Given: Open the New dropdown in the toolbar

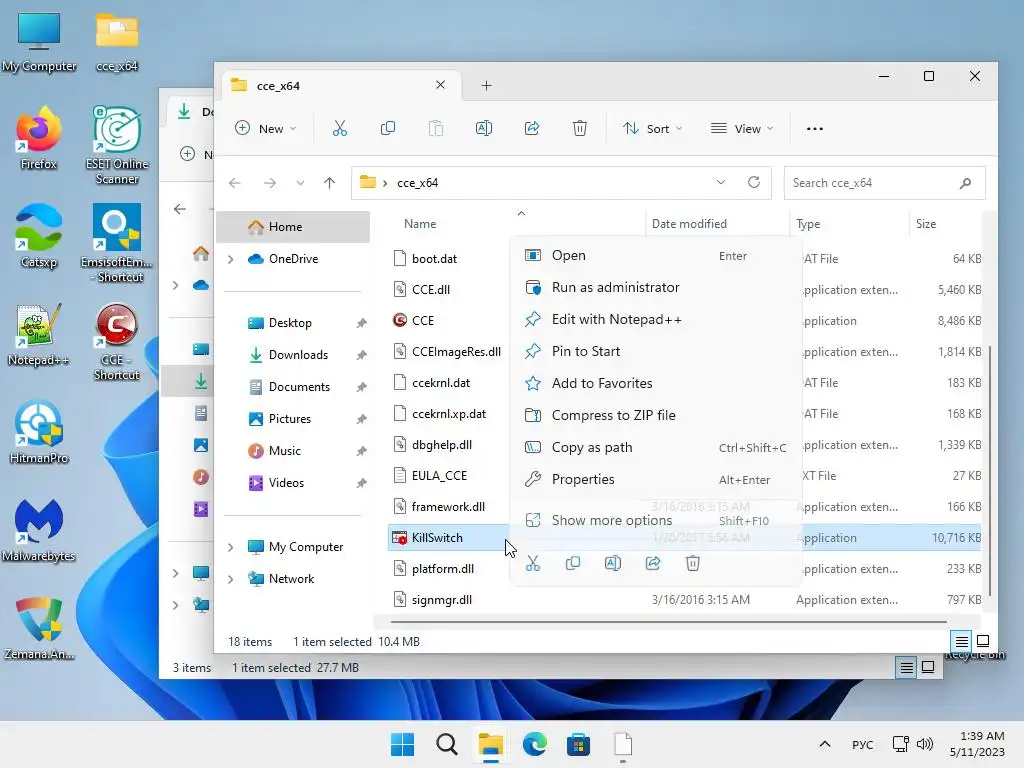Looking at the screenshot, I should [265, 129].
